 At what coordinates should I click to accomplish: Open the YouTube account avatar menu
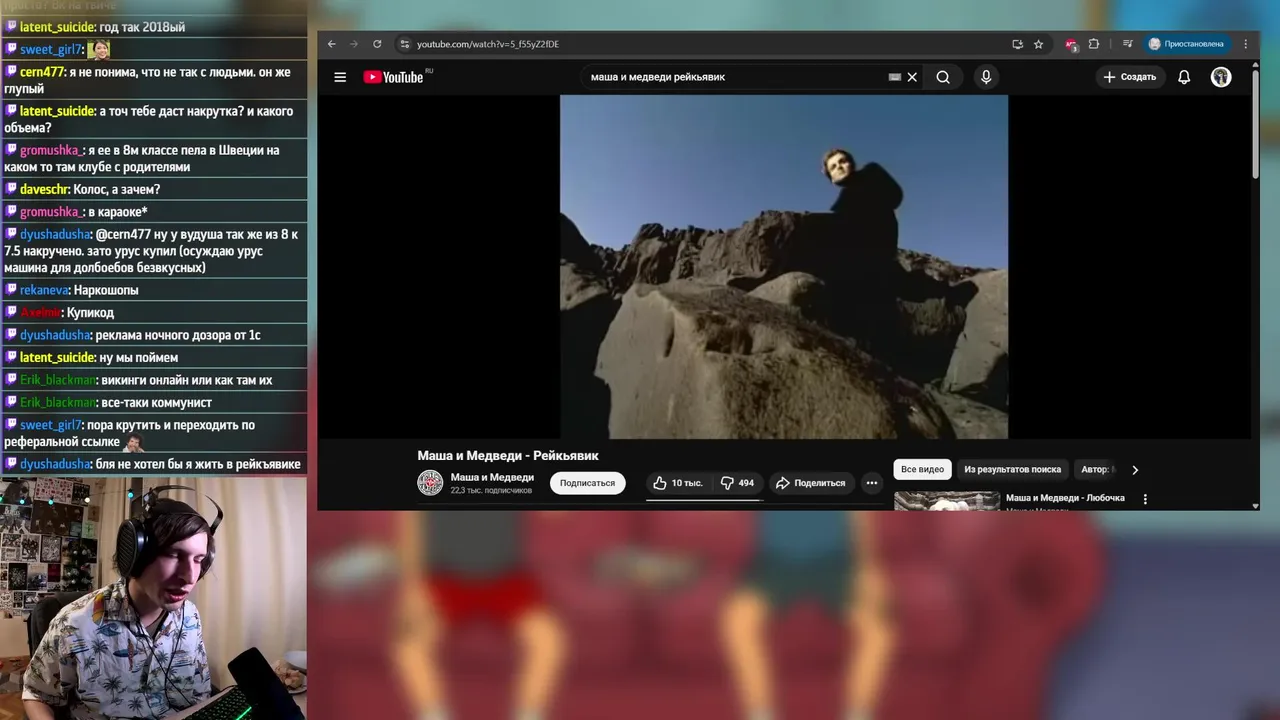(1221, 77)
